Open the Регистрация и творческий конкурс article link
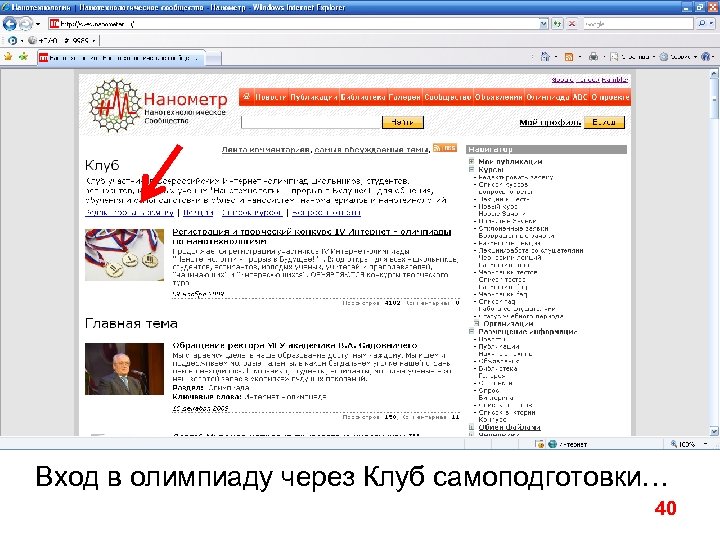 [x=312, y=236]
